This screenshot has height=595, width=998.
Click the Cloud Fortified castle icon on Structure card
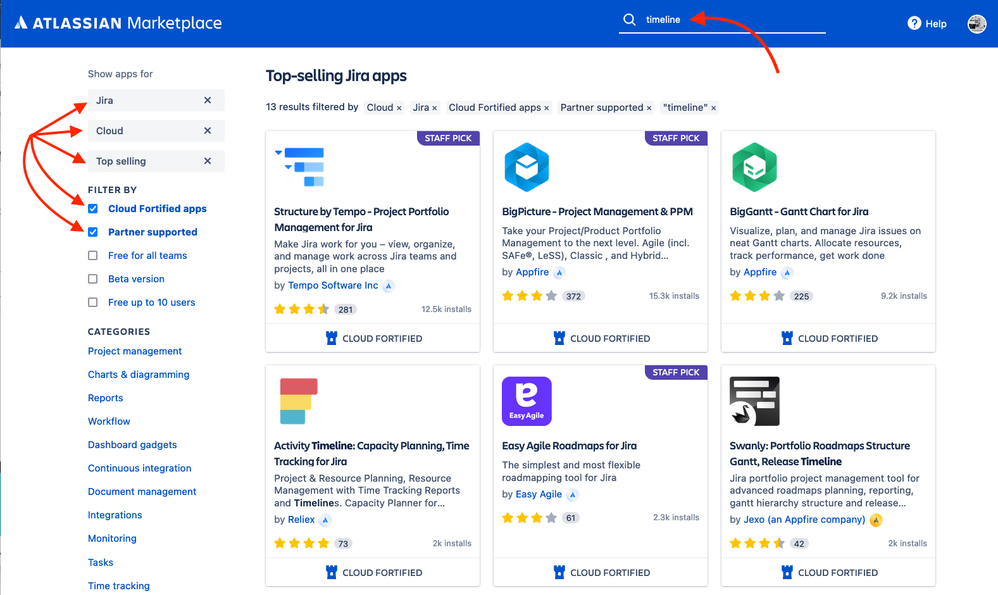pyautogui.click(x=331, y=338)
